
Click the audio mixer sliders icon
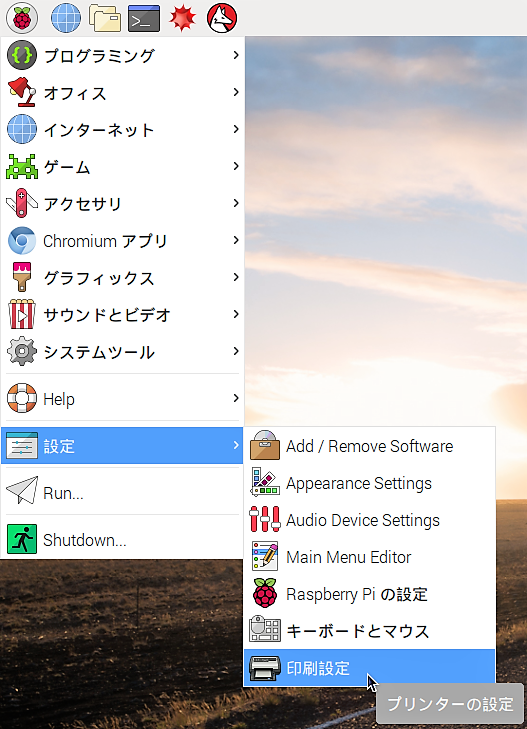265,519
